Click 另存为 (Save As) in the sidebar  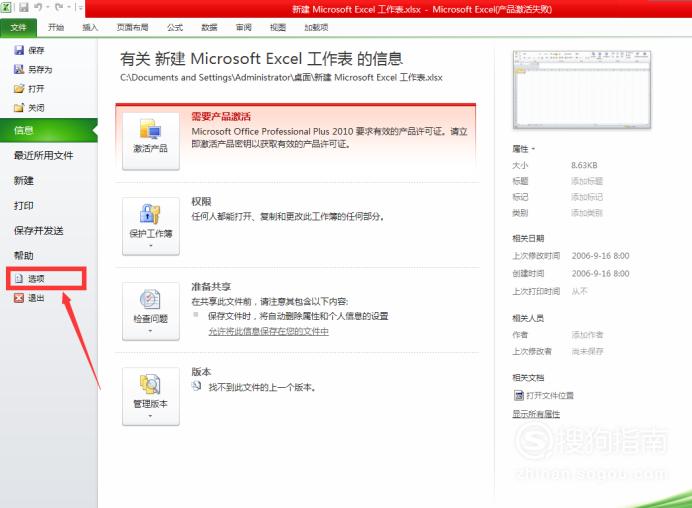[x=33, y=69]
